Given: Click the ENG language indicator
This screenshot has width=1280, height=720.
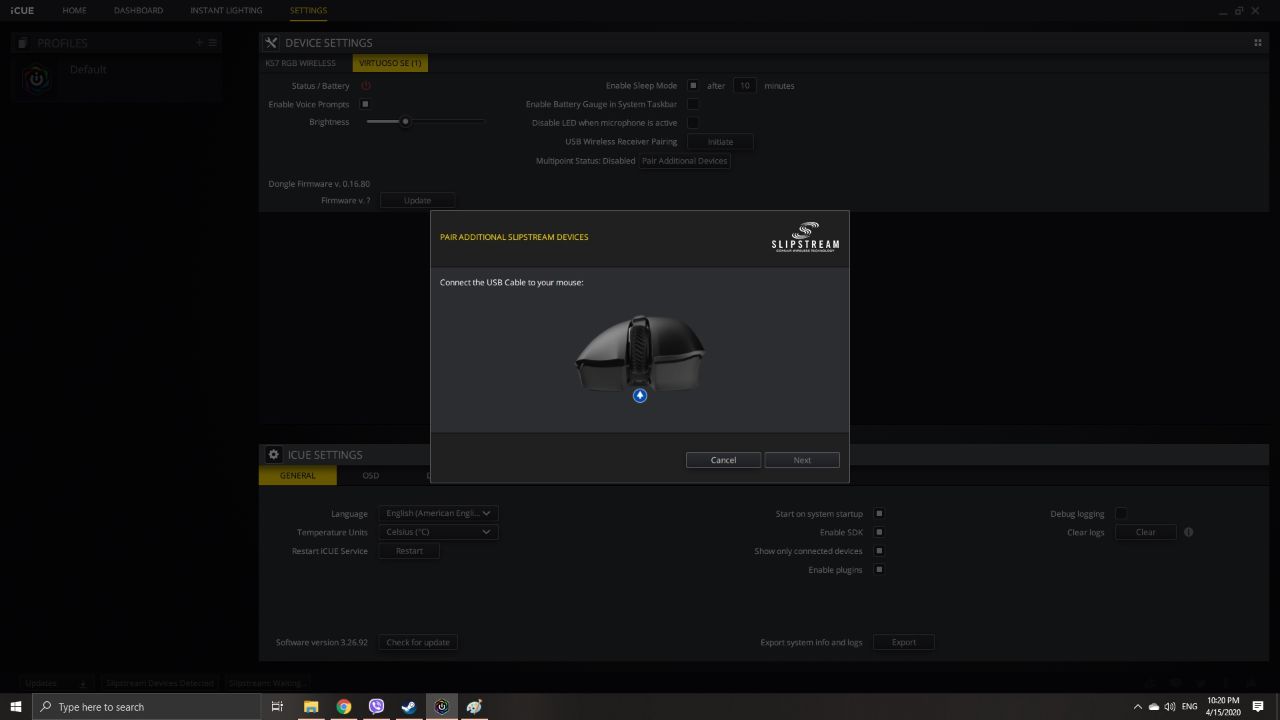Looking at the screenshot, I should click(x=1190, y=707).
